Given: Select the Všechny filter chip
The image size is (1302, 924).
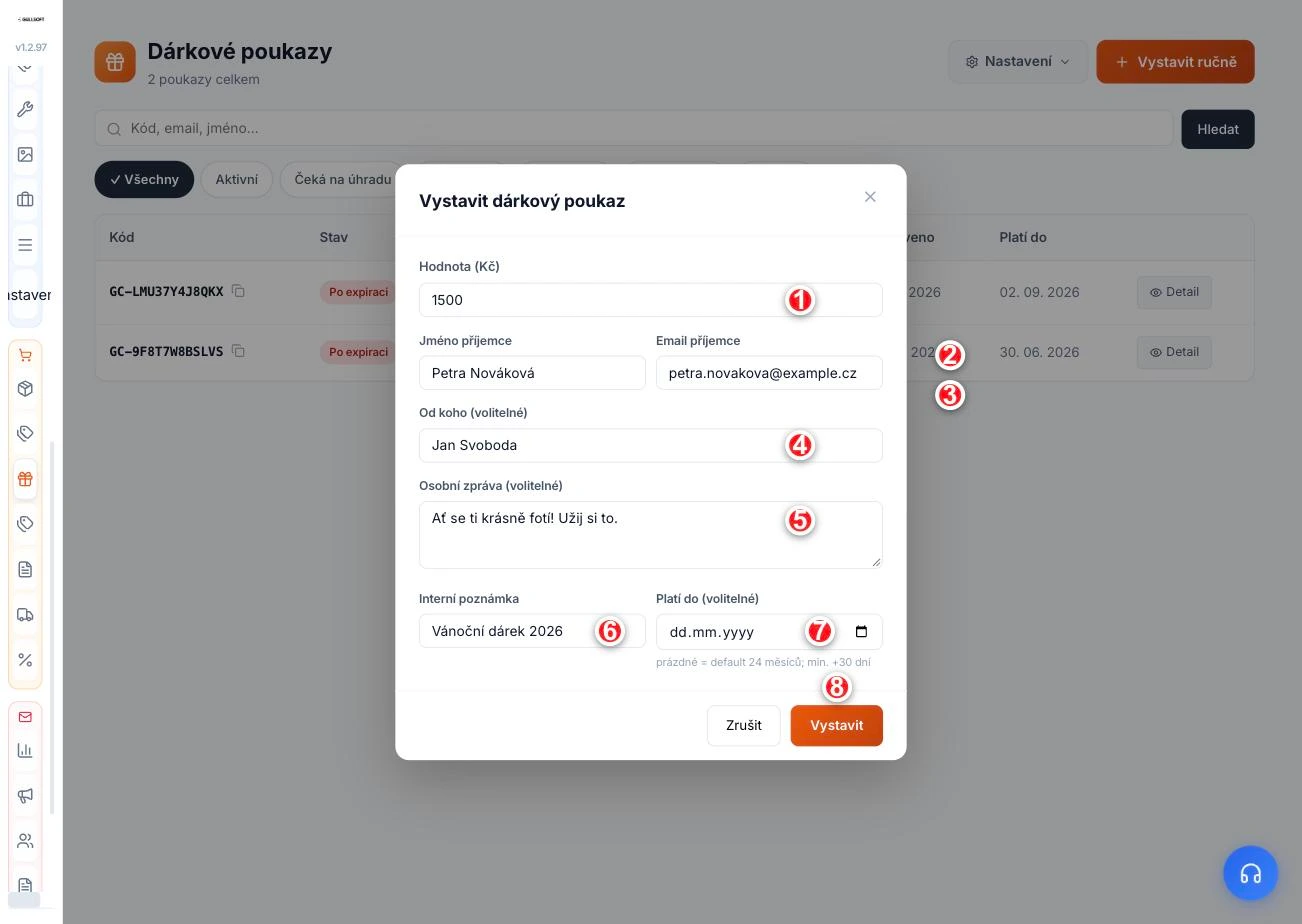Looking at the screenshot, I should point(144,179).
